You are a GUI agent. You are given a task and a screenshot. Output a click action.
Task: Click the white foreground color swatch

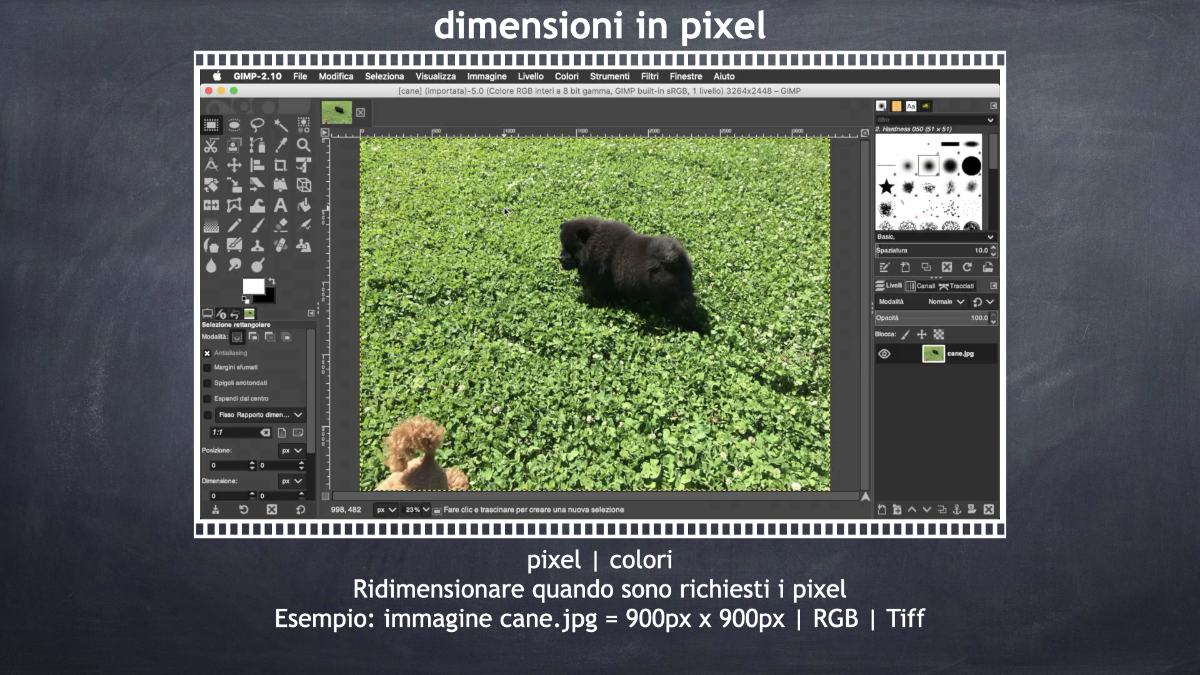(253, 287)
